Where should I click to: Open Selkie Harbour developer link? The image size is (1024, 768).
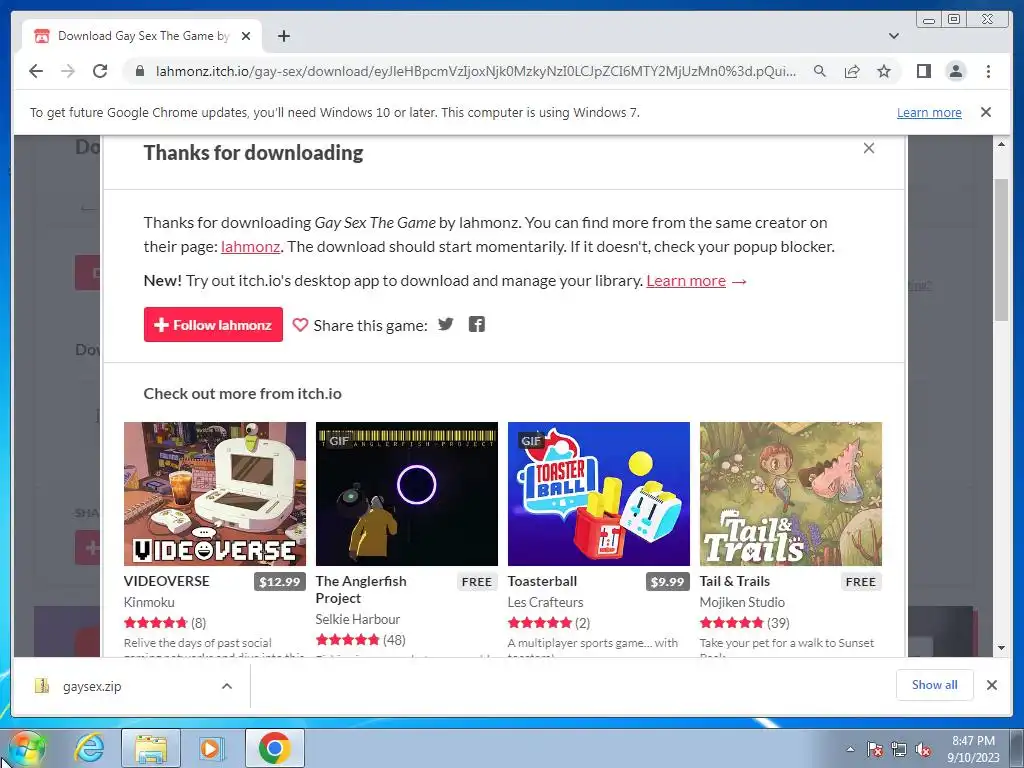point(358,619)
